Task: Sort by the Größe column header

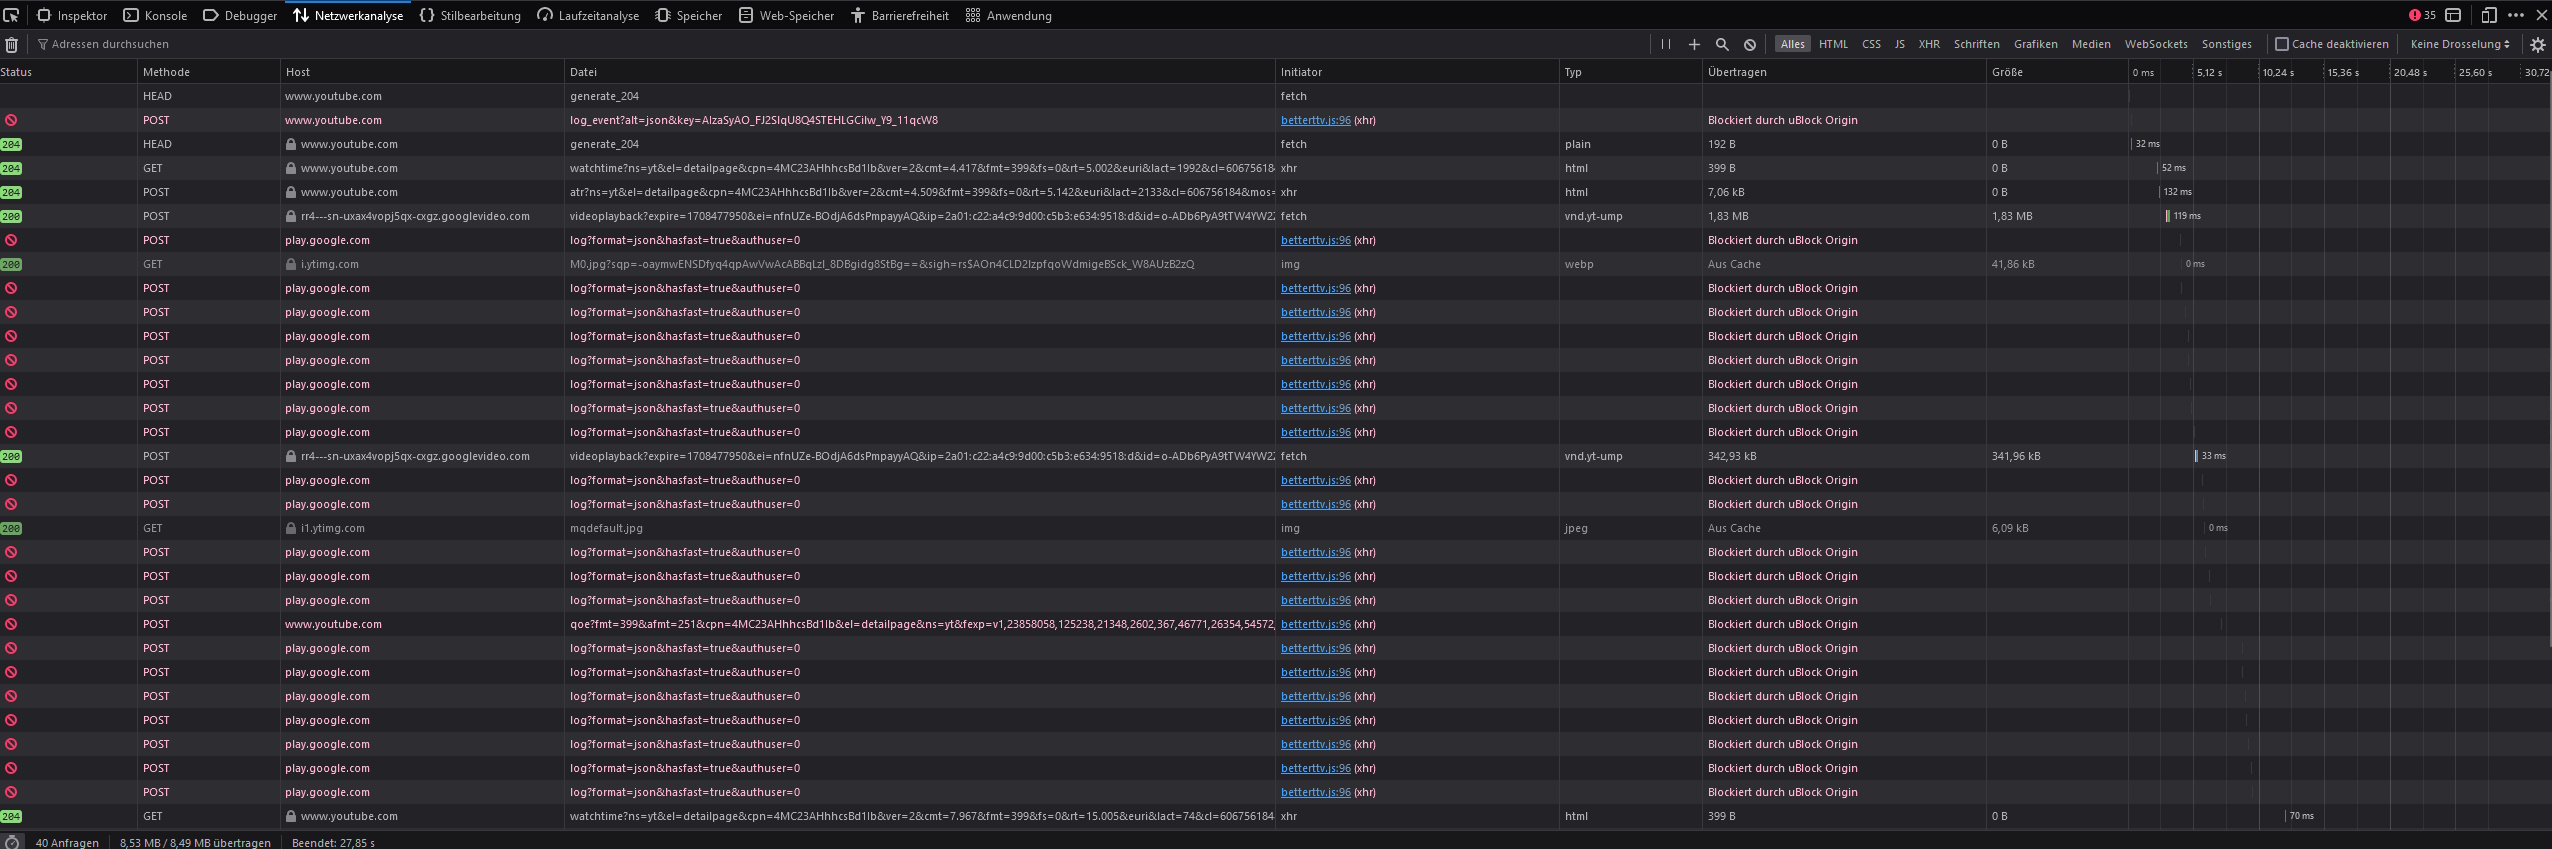Action: pyautogui.click(x=2056, y=72)
